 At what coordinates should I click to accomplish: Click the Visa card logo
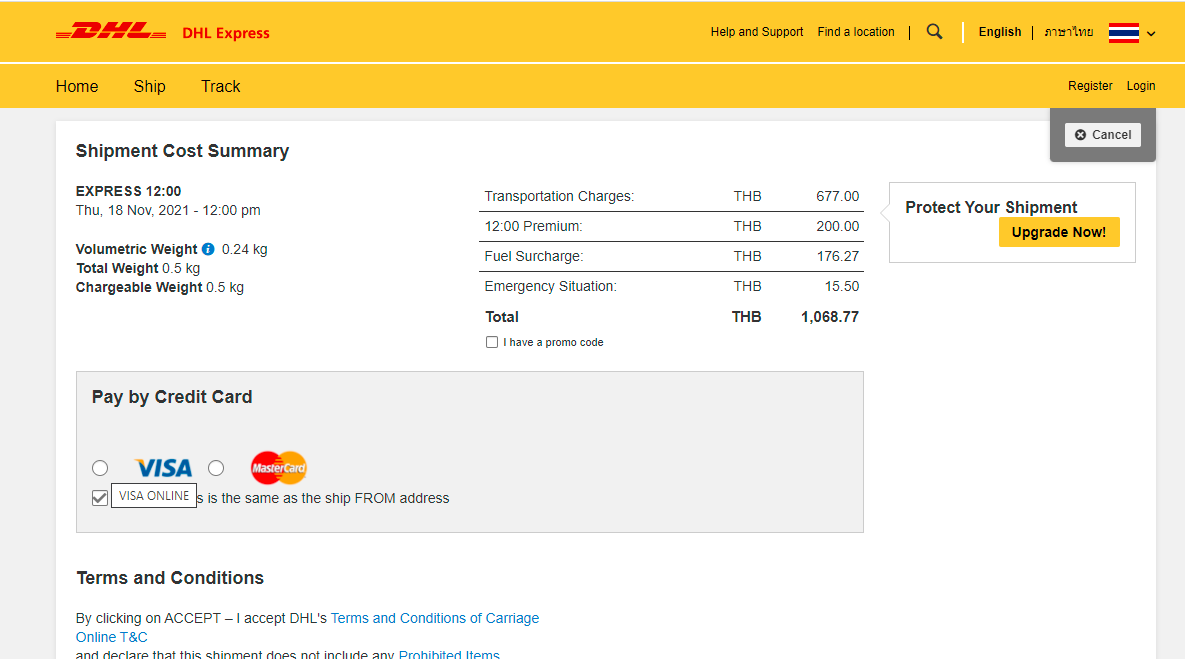tap(163, 468)
